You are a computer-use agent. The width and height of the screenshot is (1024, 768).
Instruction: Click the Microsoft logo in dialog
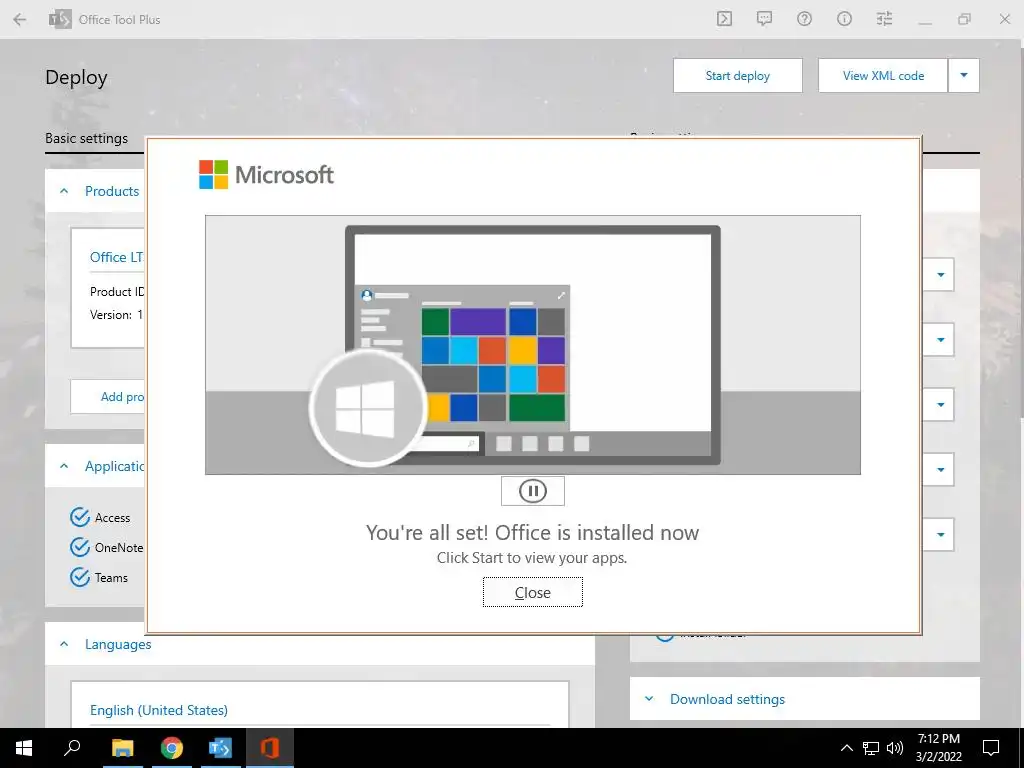(266, 174)
